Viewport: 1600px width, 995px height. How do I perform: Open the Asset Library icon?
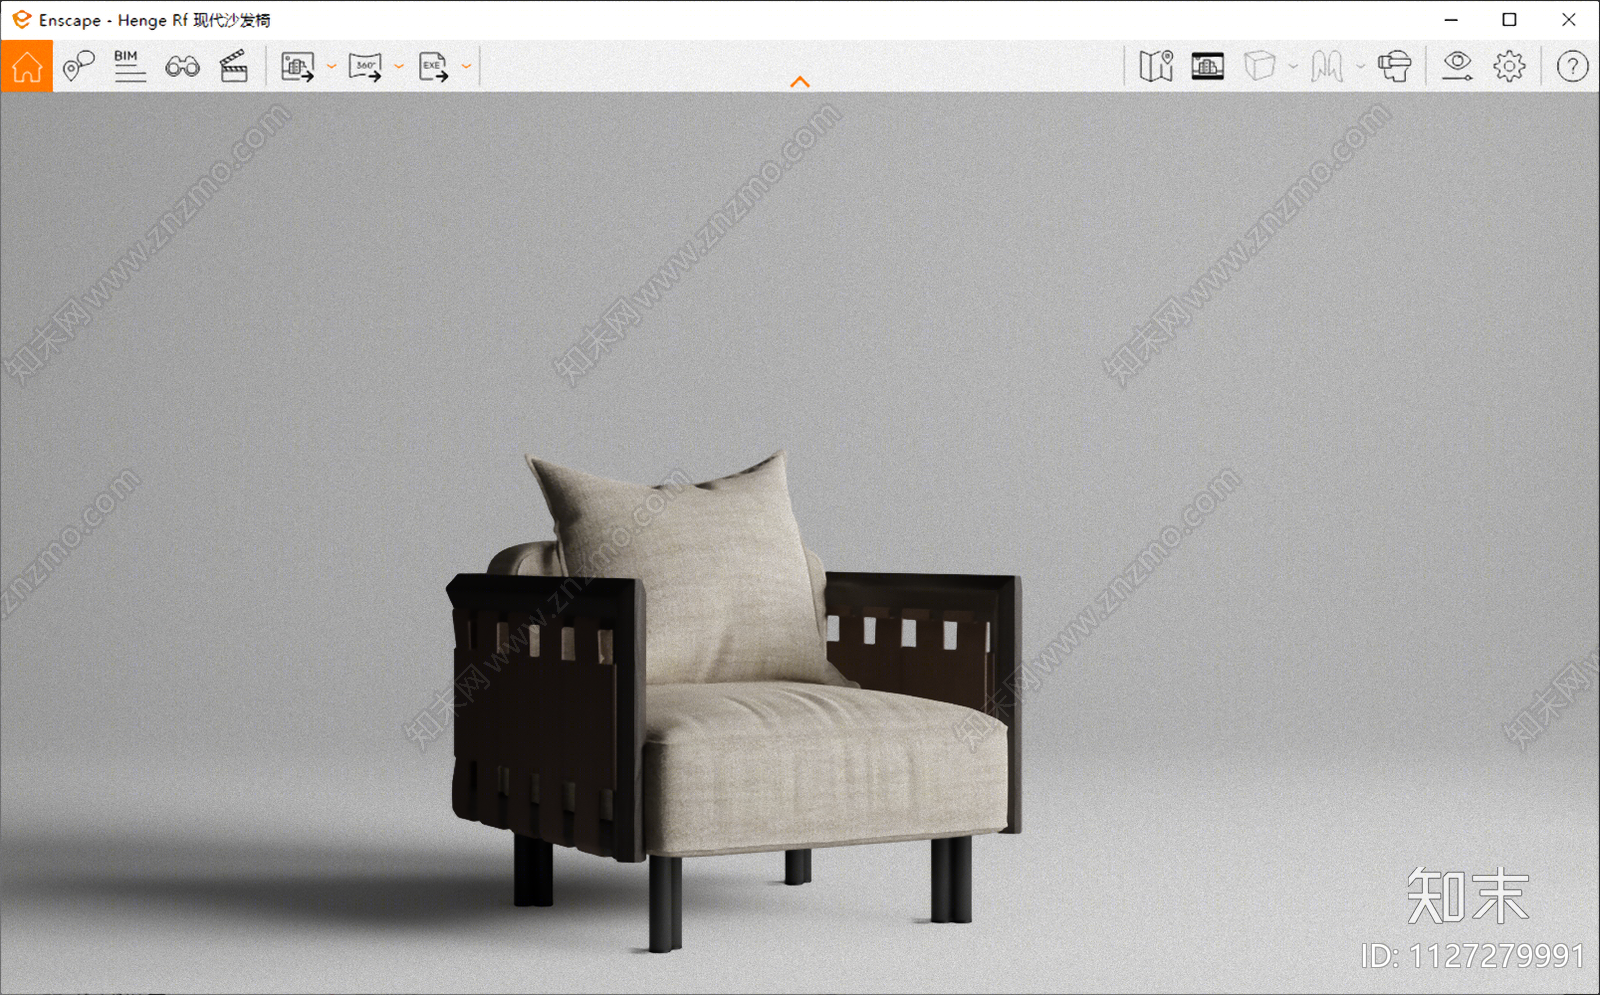(1208, 67)
